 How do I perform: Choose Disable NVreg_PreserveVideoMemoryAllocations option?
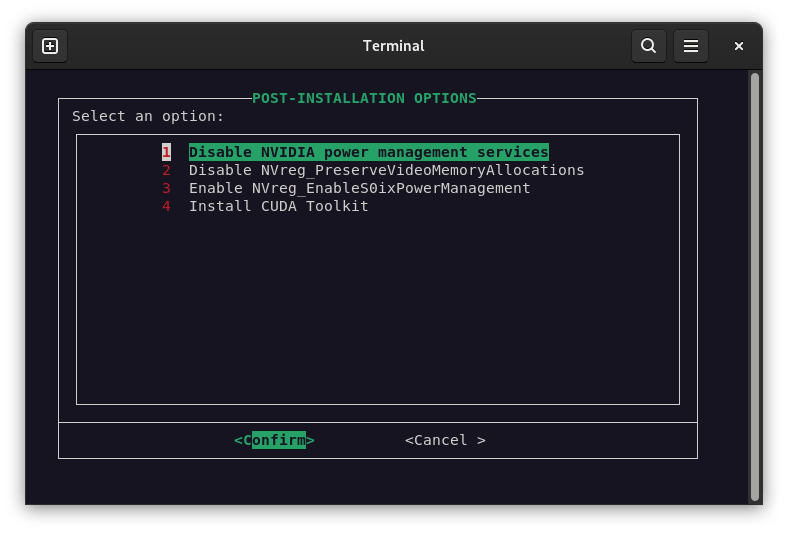(x=386, y=170)
